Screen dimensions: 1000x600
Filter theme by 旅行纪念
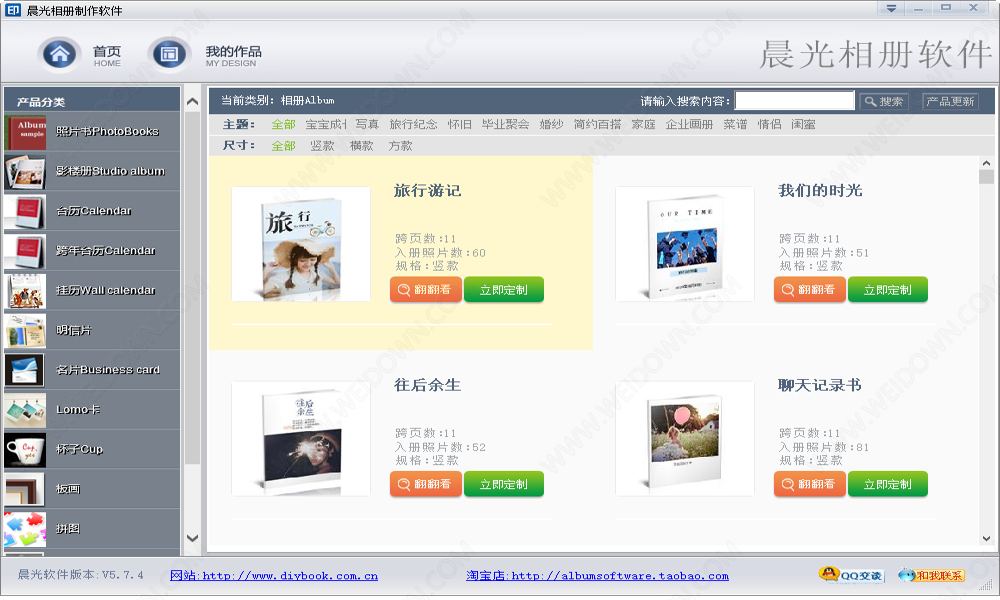point(413,125)
